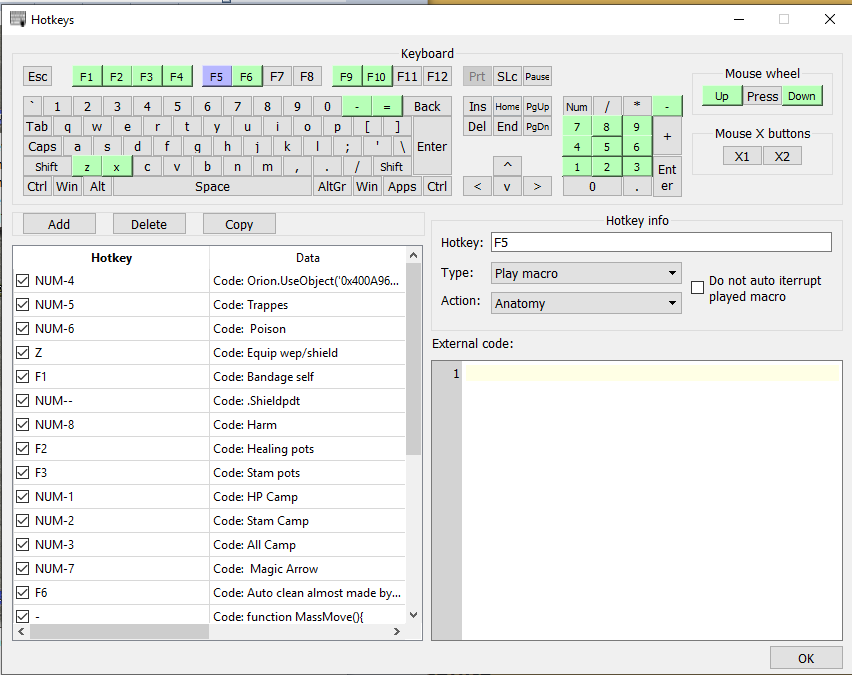Toggle the NUM-5 hotkey checkbox
852x675 pixels.
[x=22, y=305]
